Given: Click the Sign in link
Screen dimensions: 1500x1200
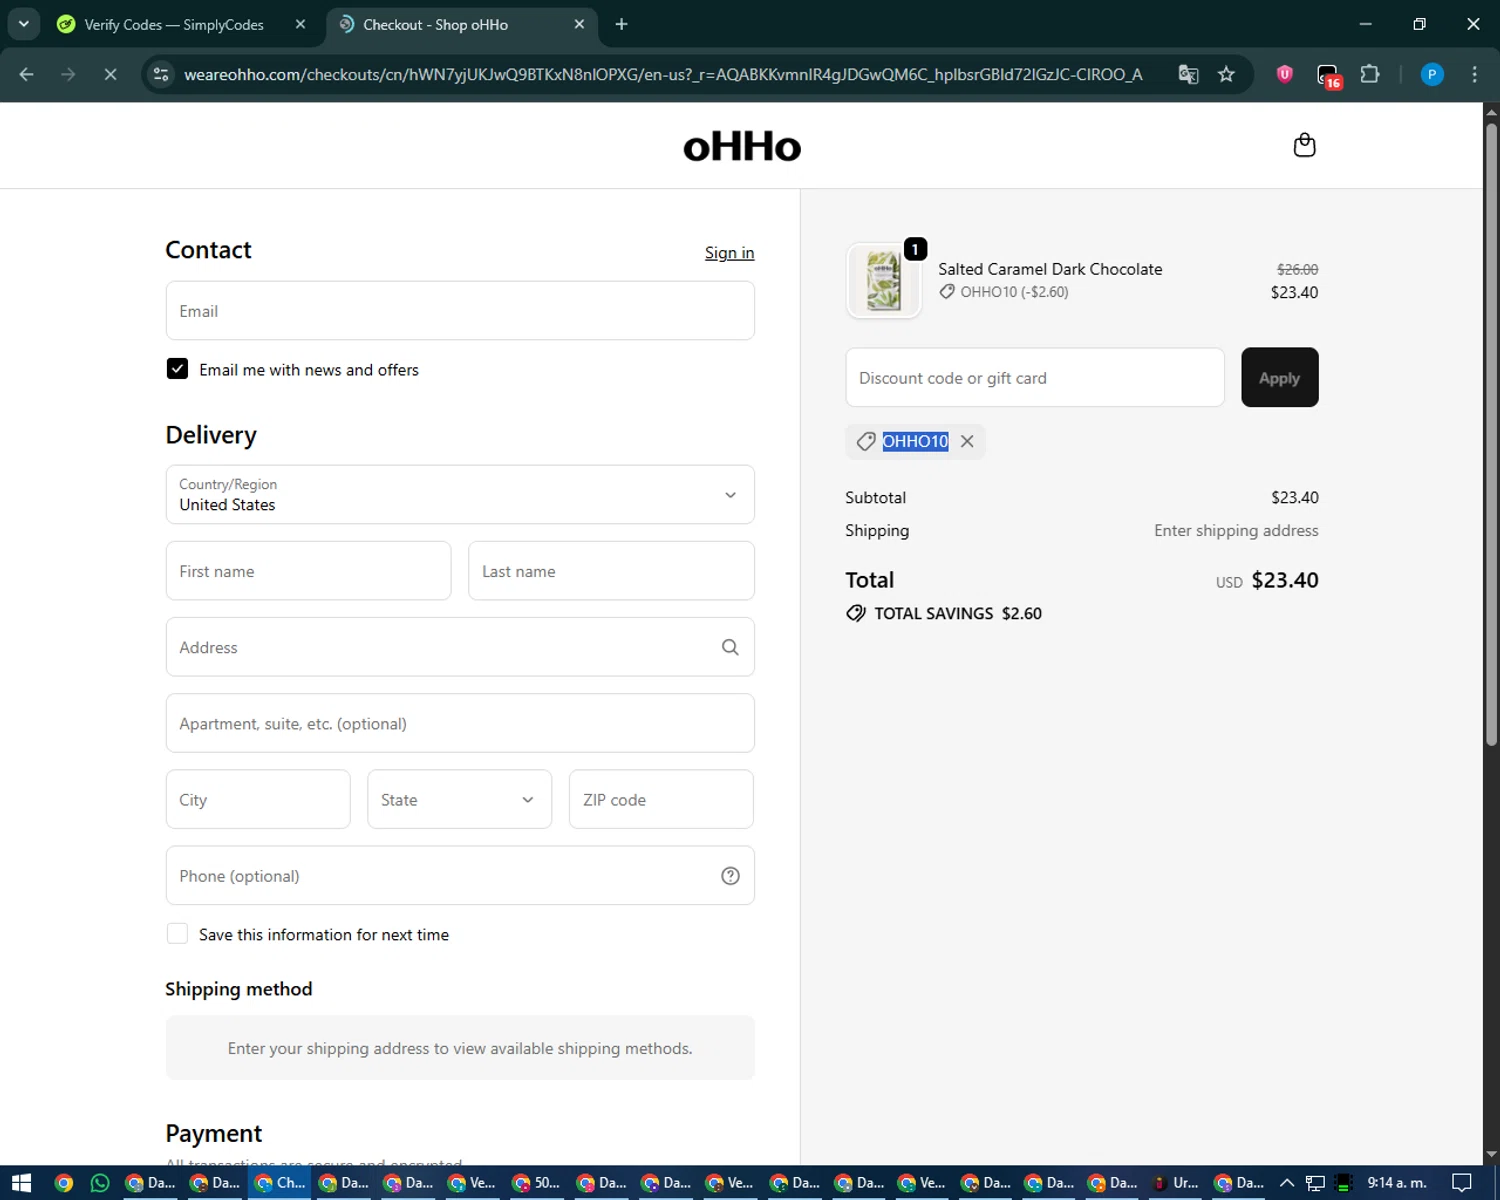Looking at the screenshot, I should [729, 253].
